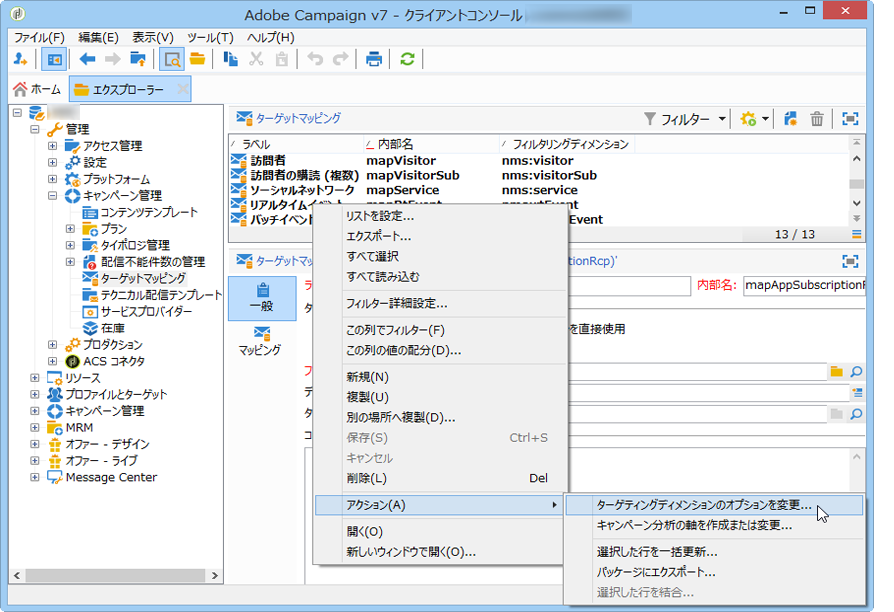
Task: Choose 削除(L) from context menu
Action: pyautogui.click(x=441, y=478)
